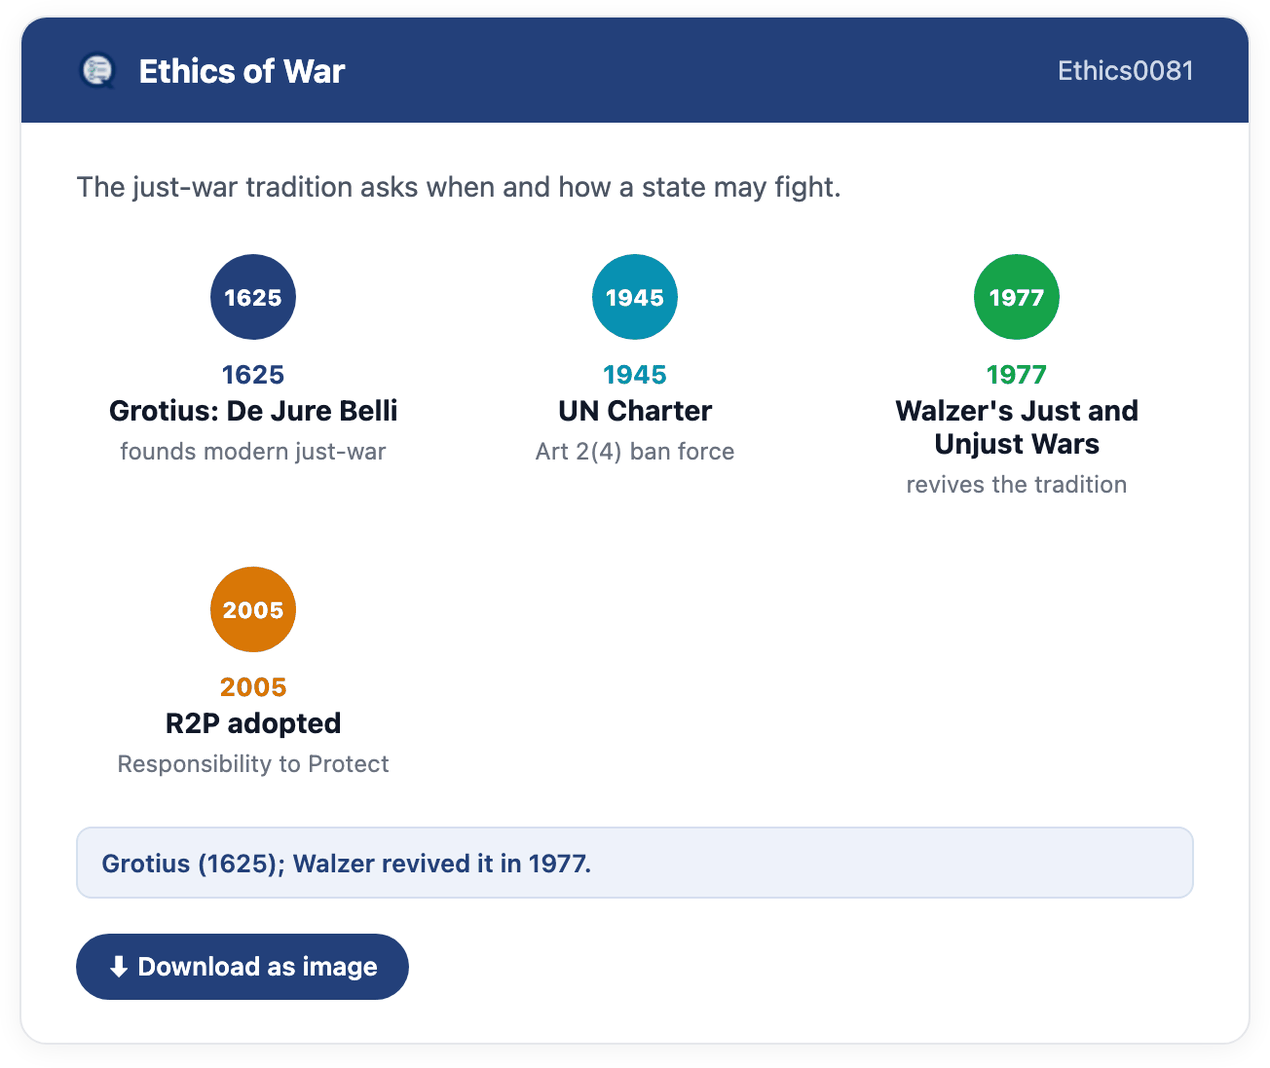Open the Walzer's Just and Unjust Wars heading
The width and height of the screenshot is (1270, 1068).
coord(1017,427)
